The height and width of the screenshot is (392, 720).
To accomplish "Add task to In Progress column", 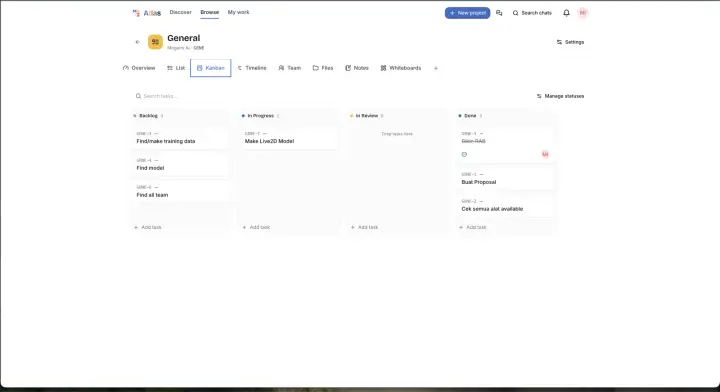I will pyautogui.click(x=256, y=227).
